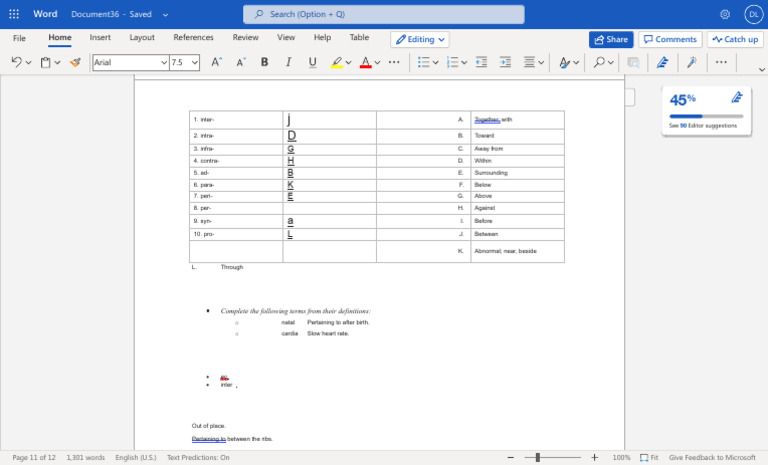Click the Designer wand icon
This screenshot has width=768, height=465.
click(x=692, y=62)
